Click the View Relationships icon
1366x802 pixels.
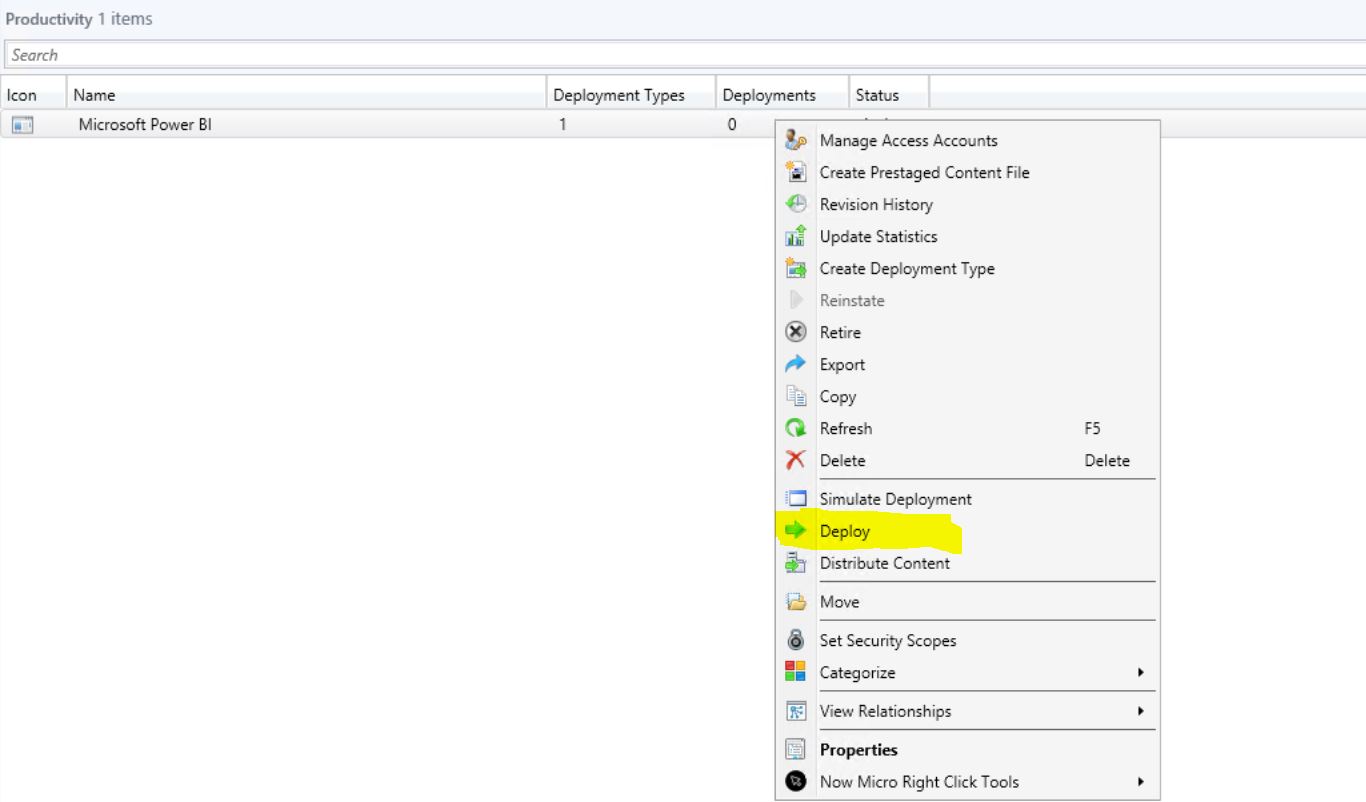click(x=796, y=711)
